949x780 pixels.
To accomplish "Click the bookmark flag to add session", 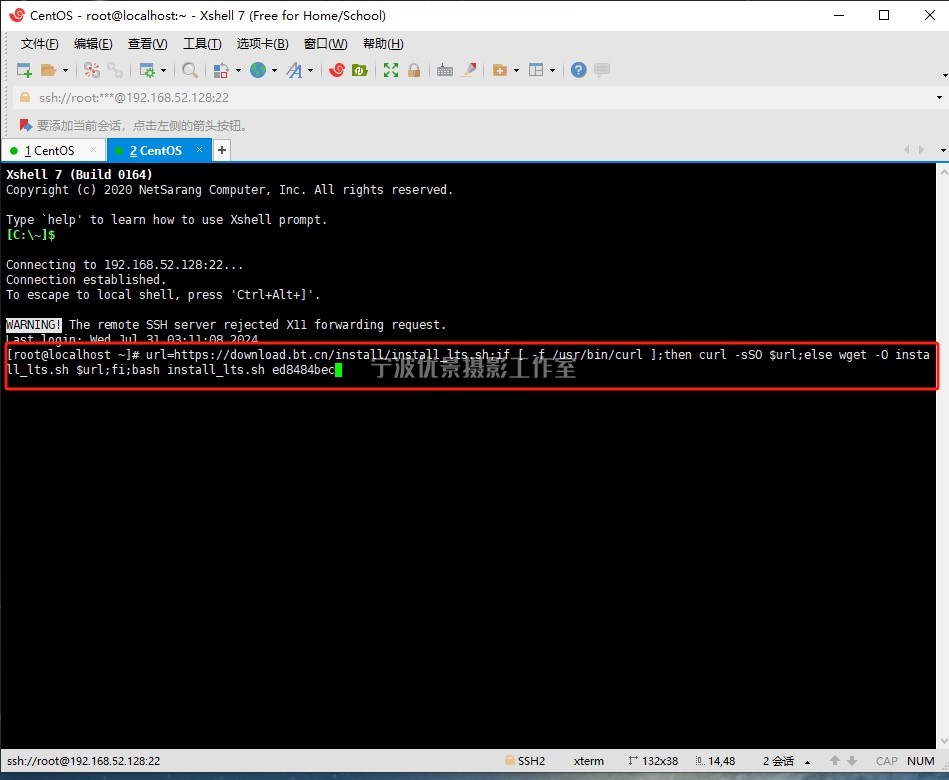I will [25, 126].
